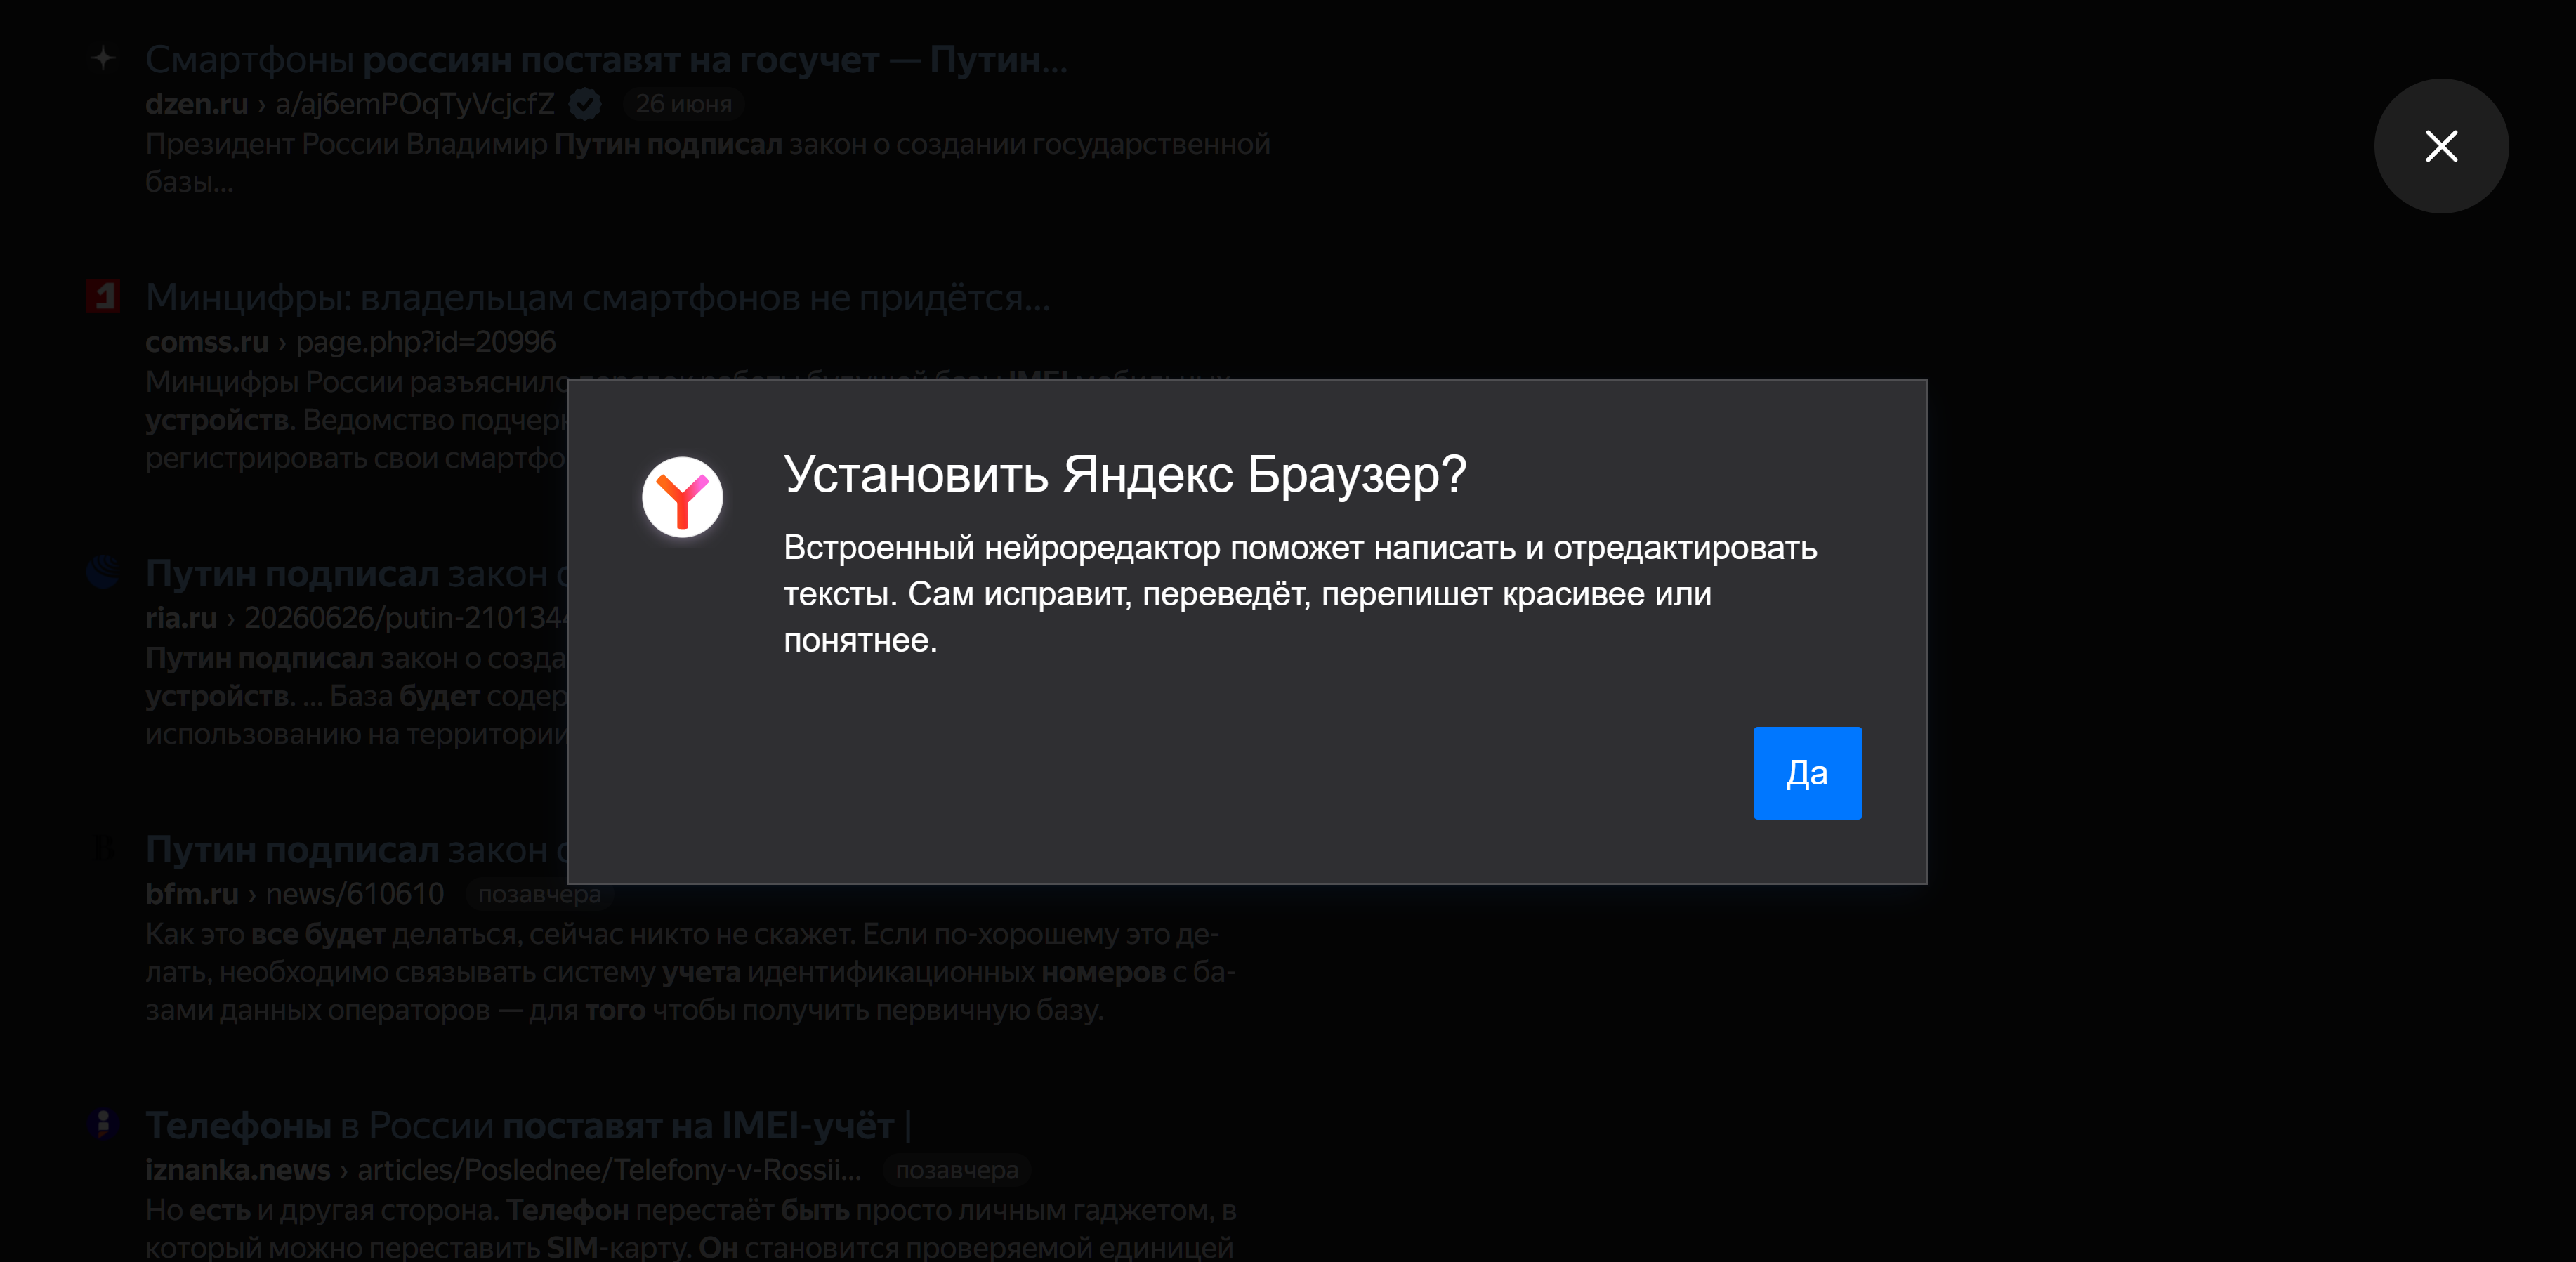Open the bfm.ru site link
2576x1262 pixels.
point(192,894)
